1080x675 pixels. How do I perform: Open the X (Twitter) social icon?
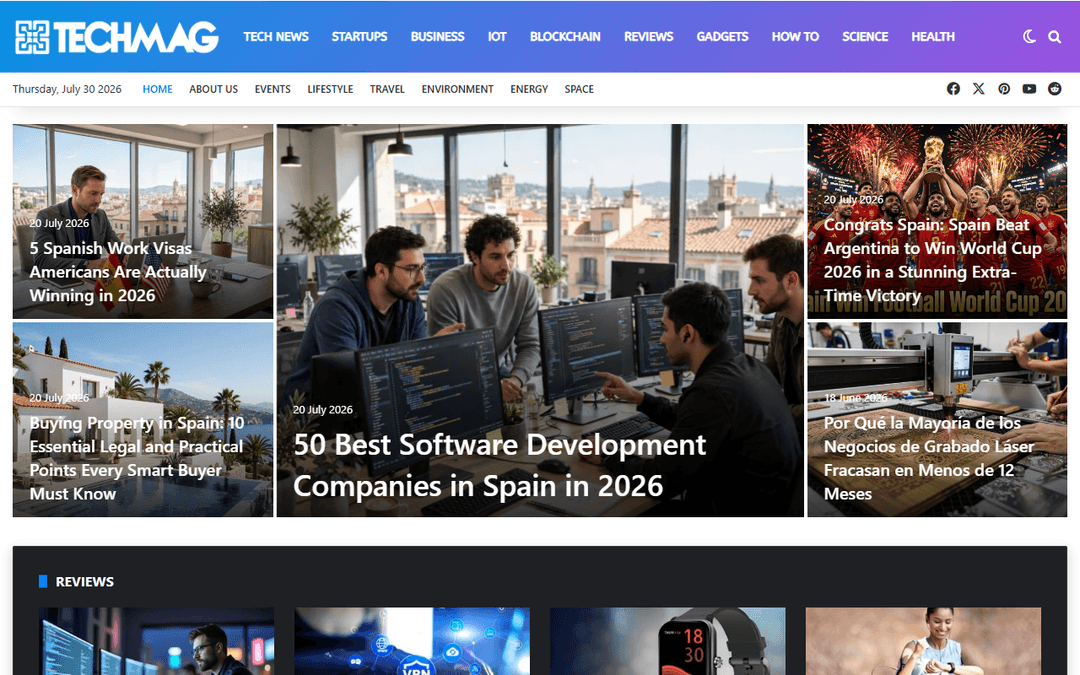(x=979, y=89)
